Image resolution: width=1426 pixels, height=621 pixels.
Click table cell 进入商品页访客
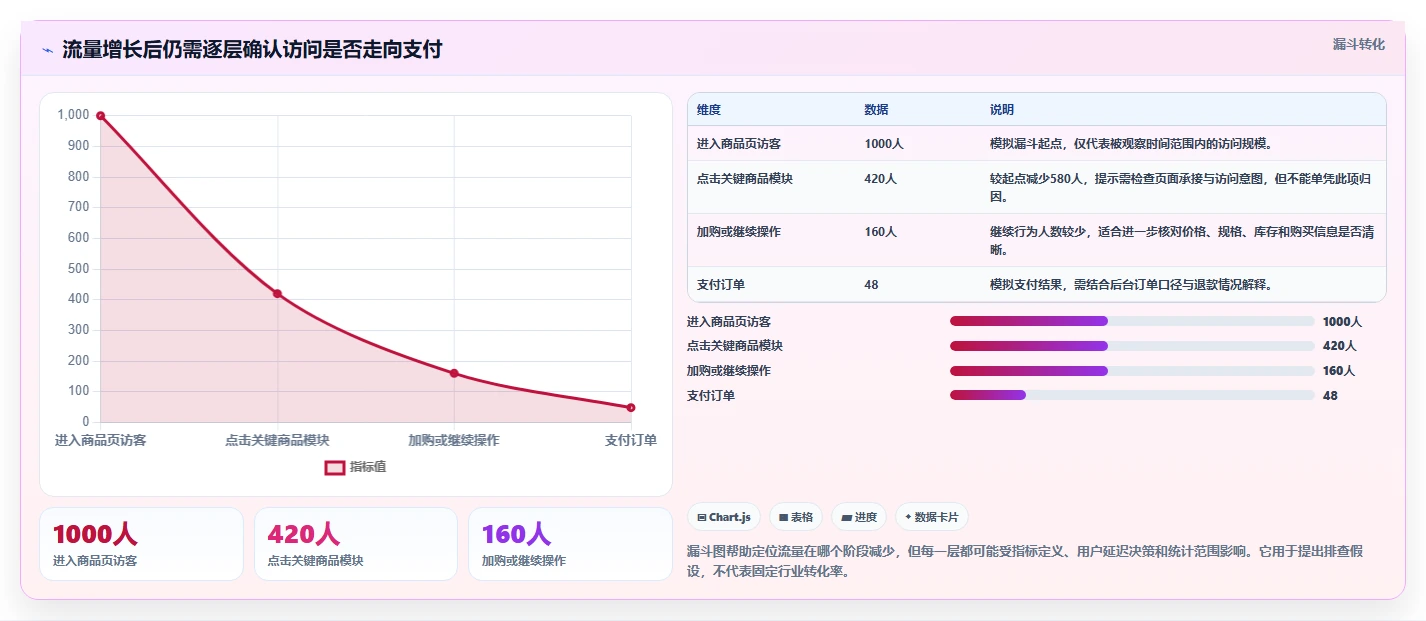[739, 143]
